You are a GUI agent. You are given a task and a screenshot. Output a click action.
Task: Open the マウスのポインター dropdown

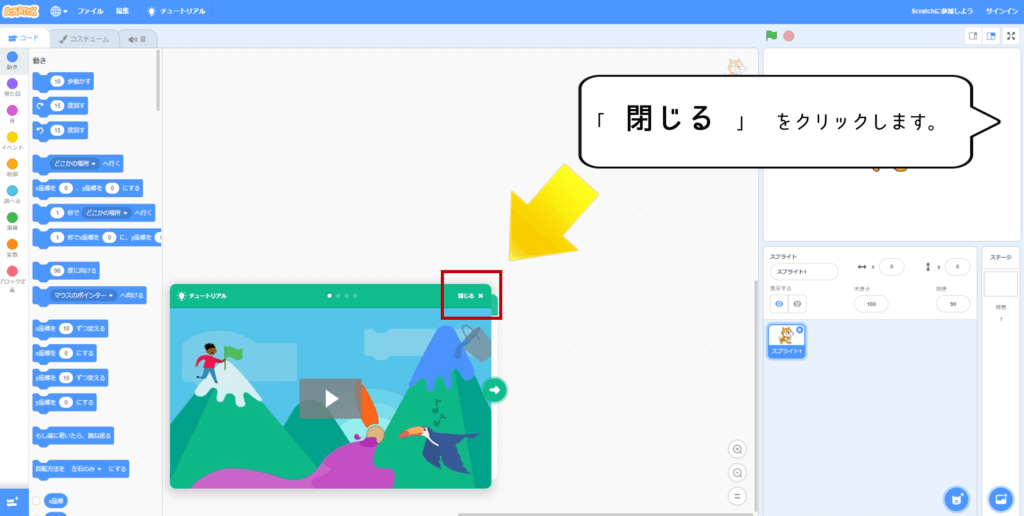click(84, 296)
